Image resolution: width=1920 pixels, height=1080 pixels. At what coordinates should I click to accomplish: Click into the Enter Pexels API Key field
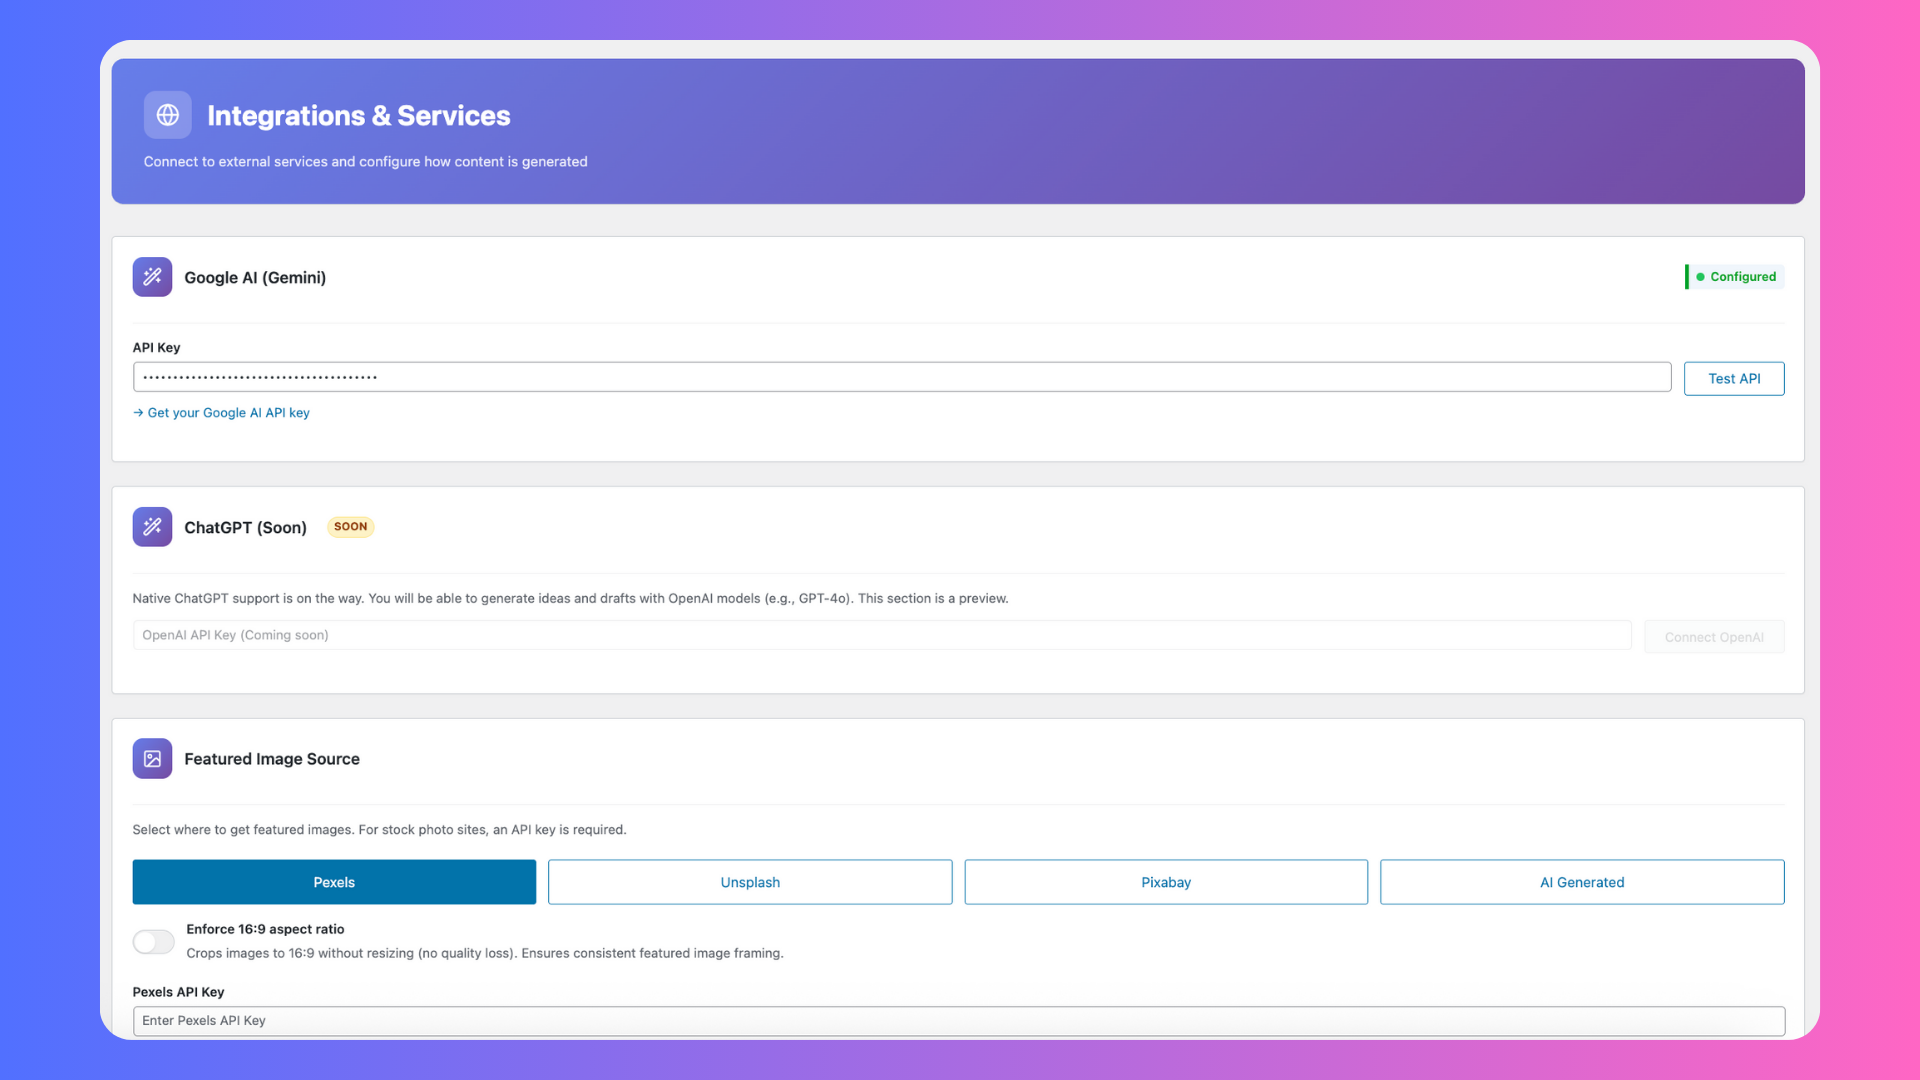pos(958,1021)
